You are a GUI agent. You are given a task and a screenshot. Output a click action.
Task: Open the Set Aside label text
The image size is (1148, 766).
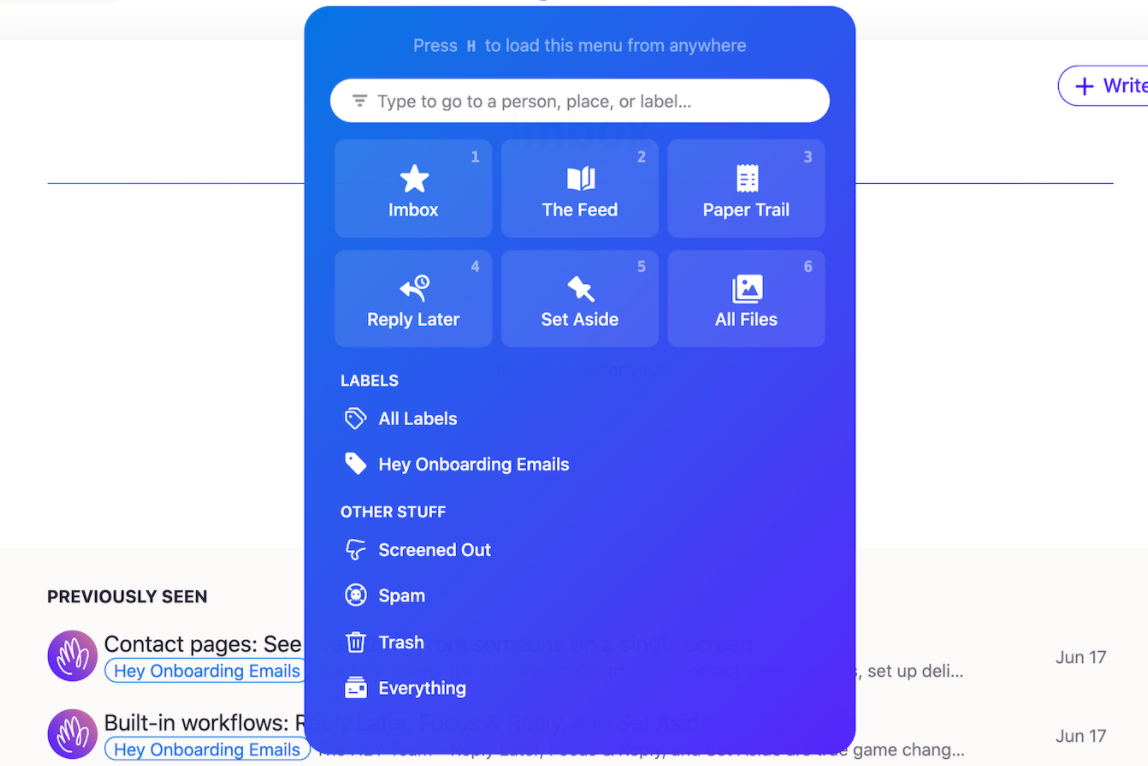[x=580, y=320]
